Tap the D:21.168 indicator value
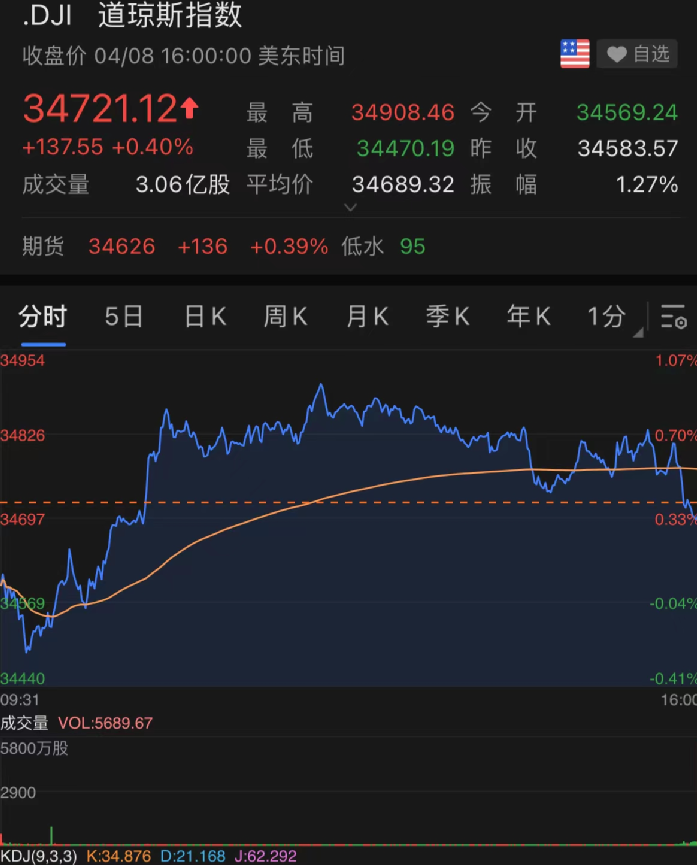Image resolution: width=697 pixels, height=865 pixels. coord(193,856)
